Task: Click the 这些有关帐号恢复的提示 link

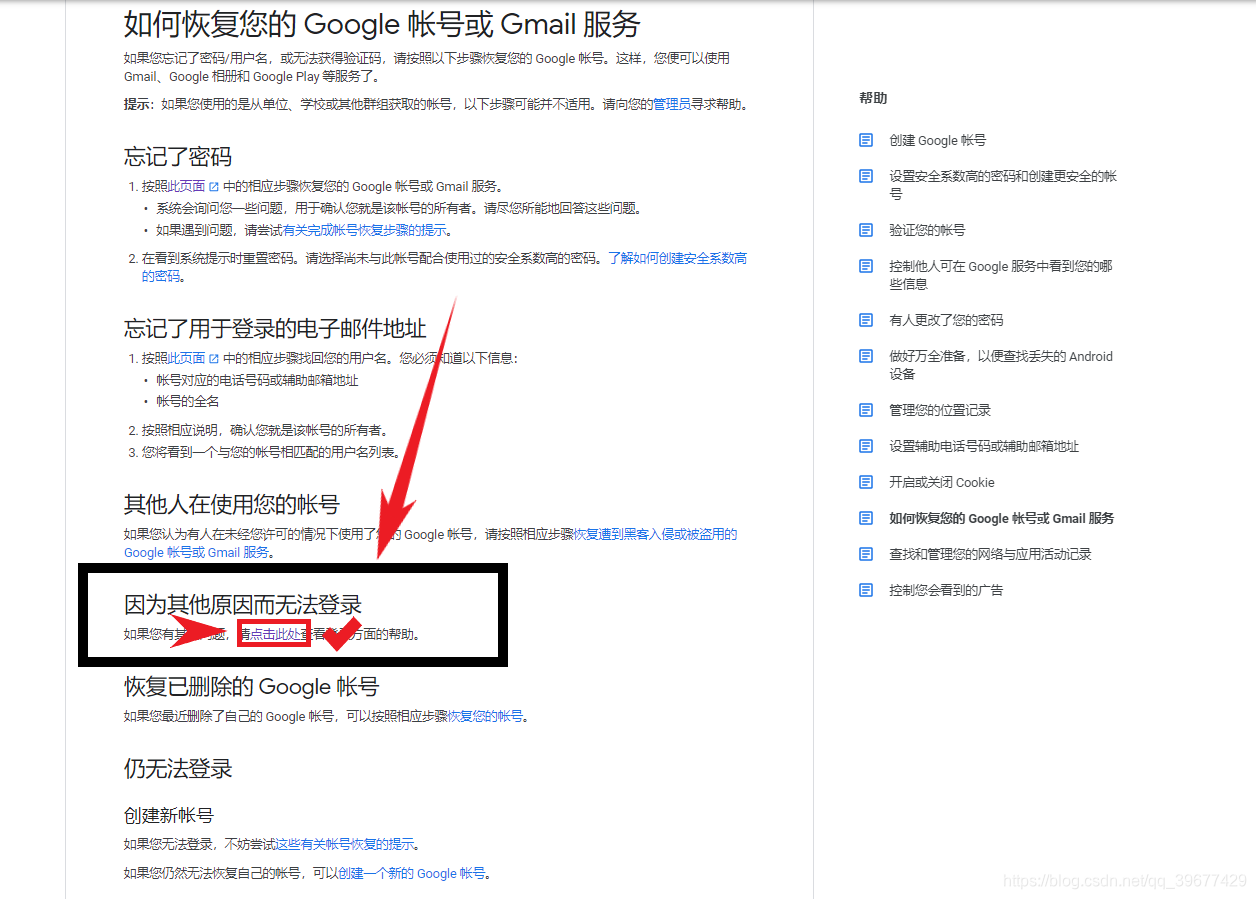Action: pos(344,845)
